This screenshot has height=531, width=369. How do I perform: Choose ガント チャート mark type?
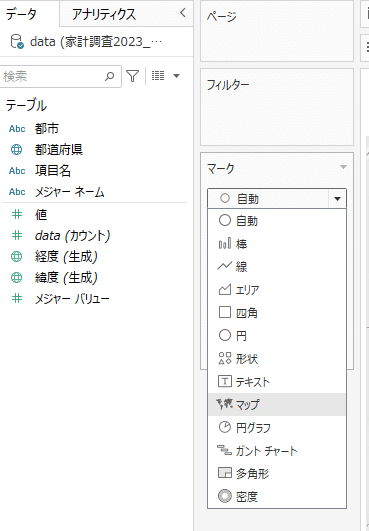pos(277,450)
